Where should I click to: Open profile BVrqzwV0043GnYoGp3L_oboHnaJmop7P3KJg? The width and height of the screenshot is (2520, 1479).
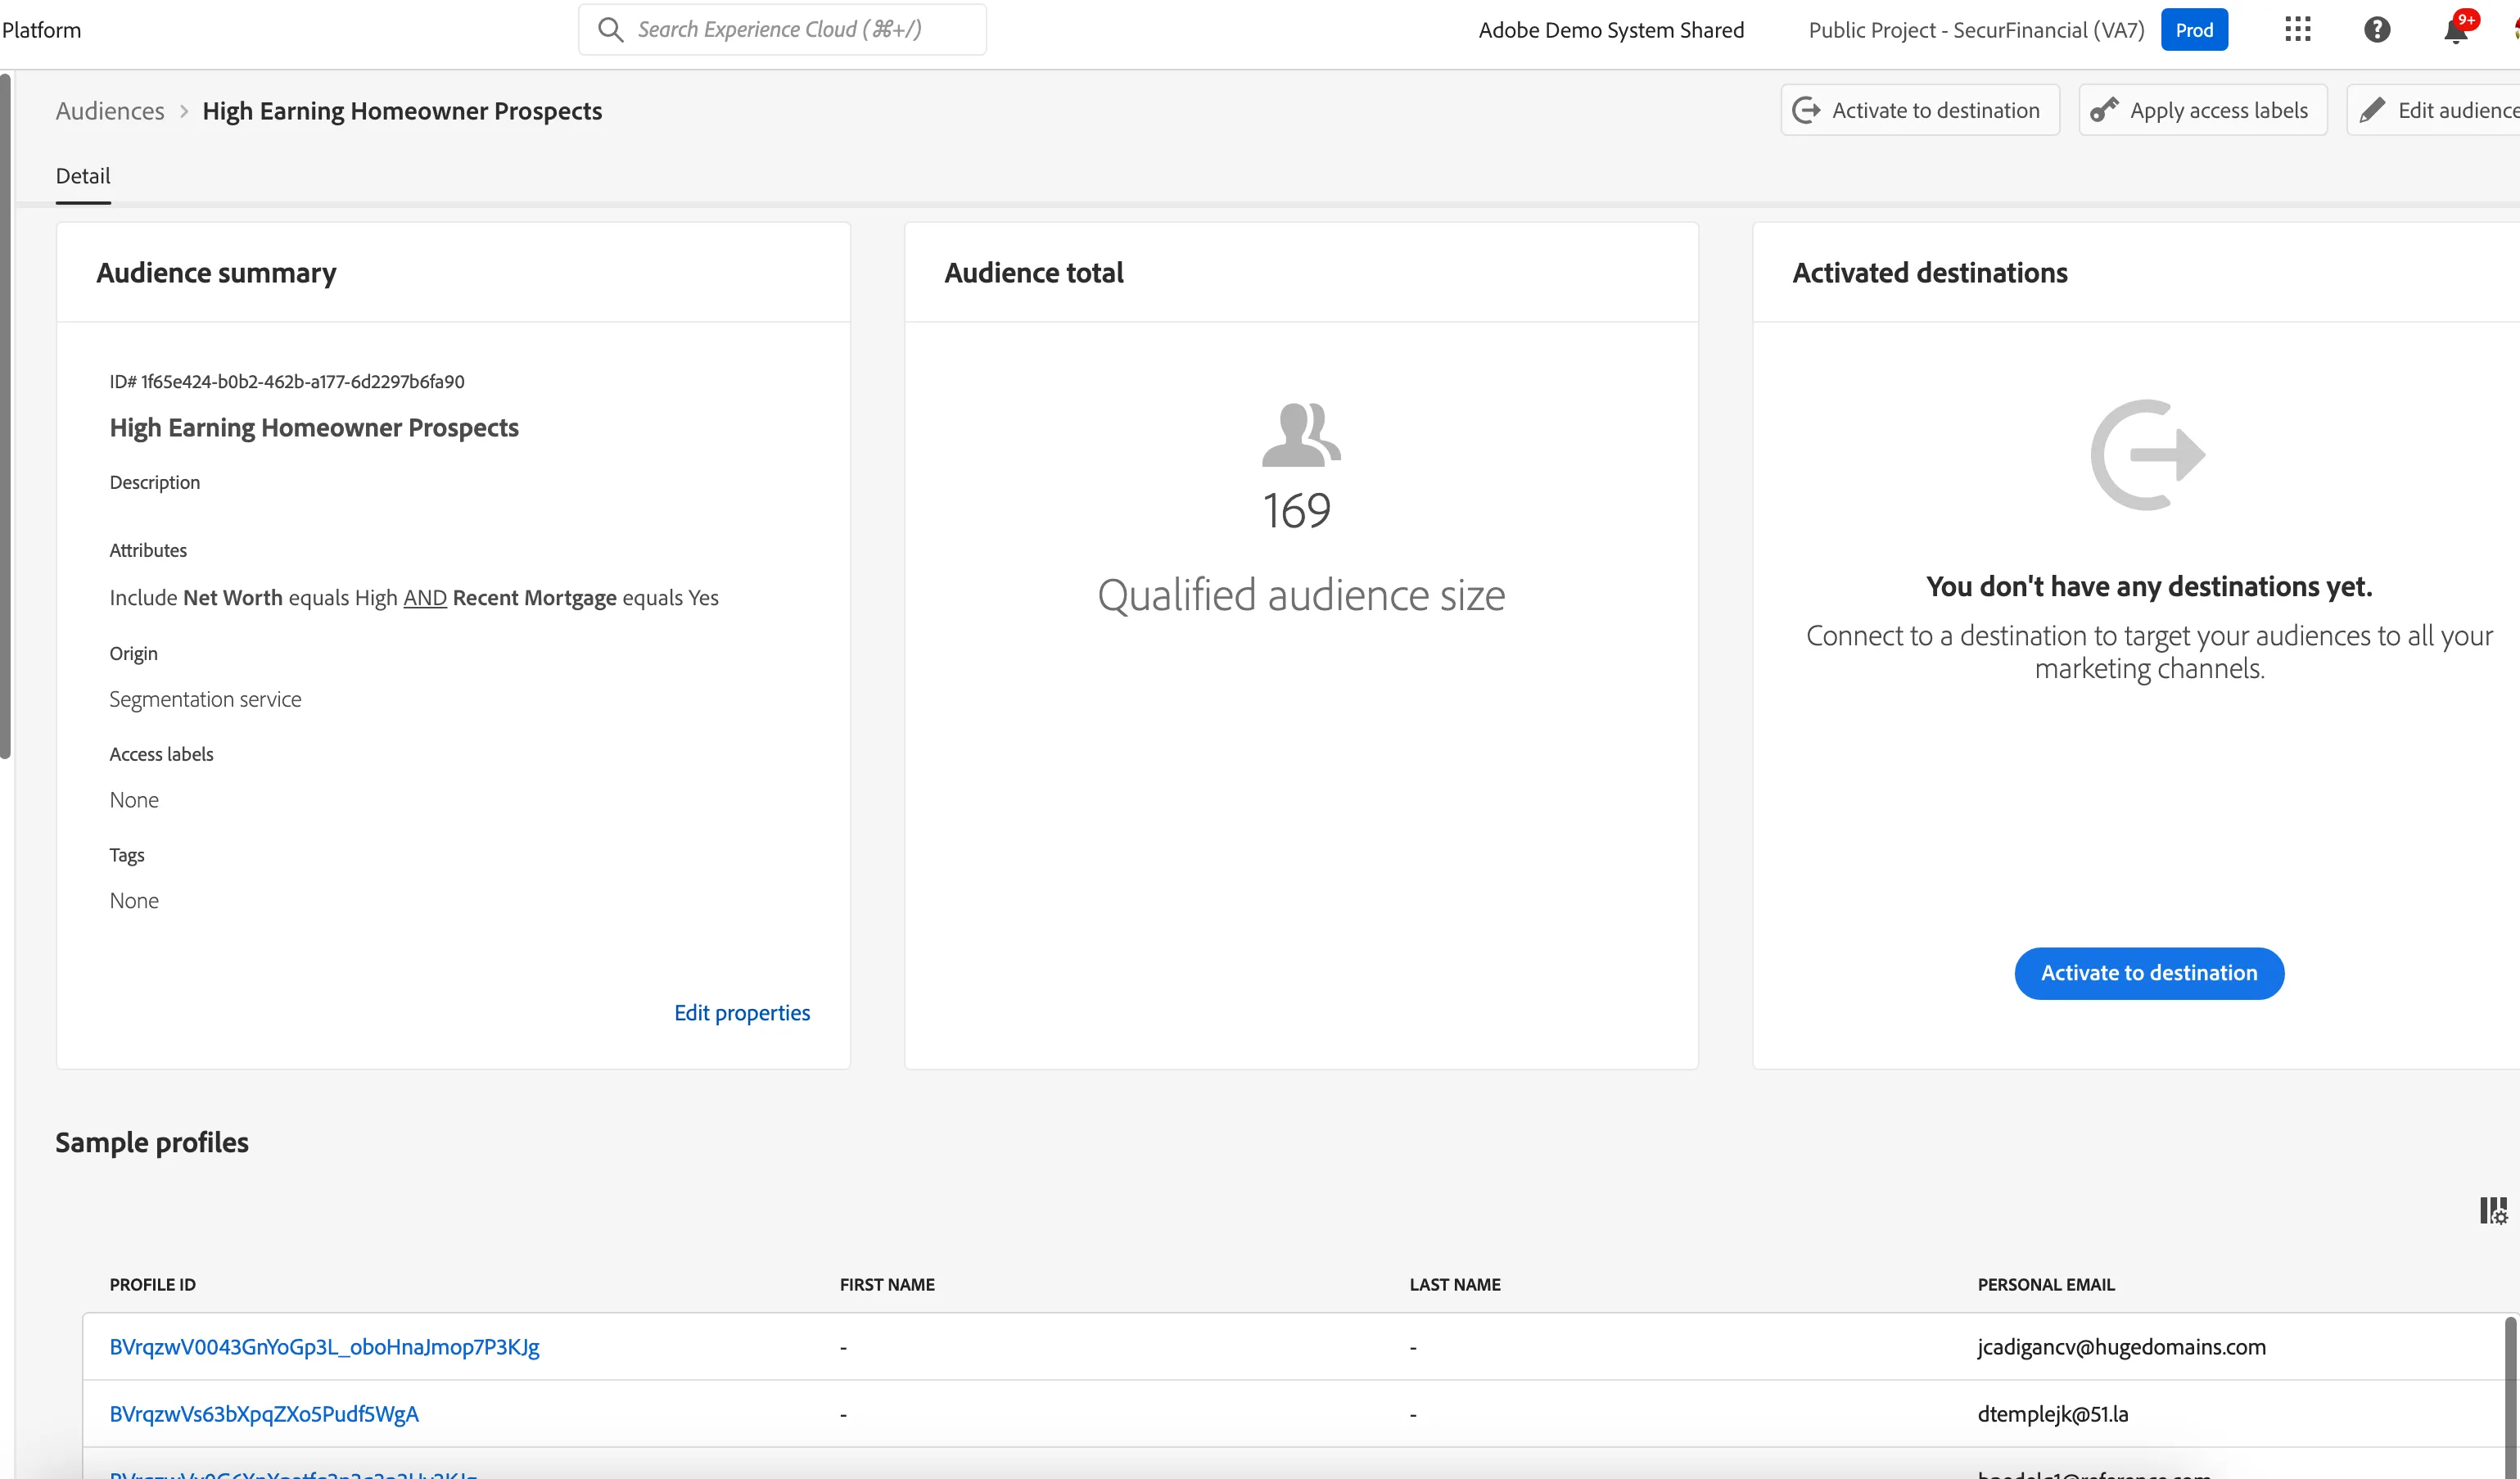pos(325,1347)
